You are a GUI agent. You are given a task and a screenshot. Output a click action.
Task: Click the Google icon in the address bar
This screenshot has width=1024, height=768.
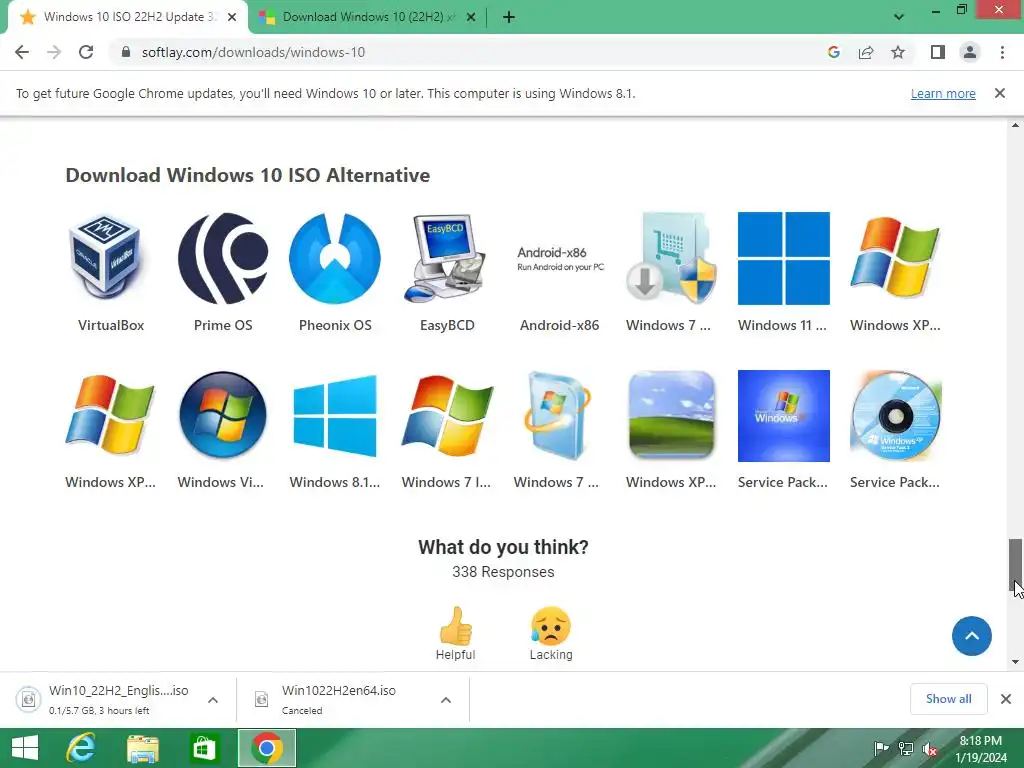click(833, 52)
